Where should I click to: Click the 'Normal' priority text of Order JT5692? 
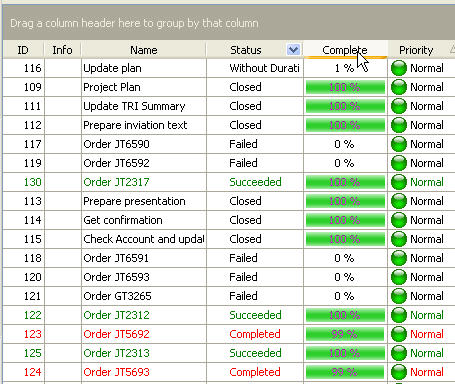[x=427, y=334]
